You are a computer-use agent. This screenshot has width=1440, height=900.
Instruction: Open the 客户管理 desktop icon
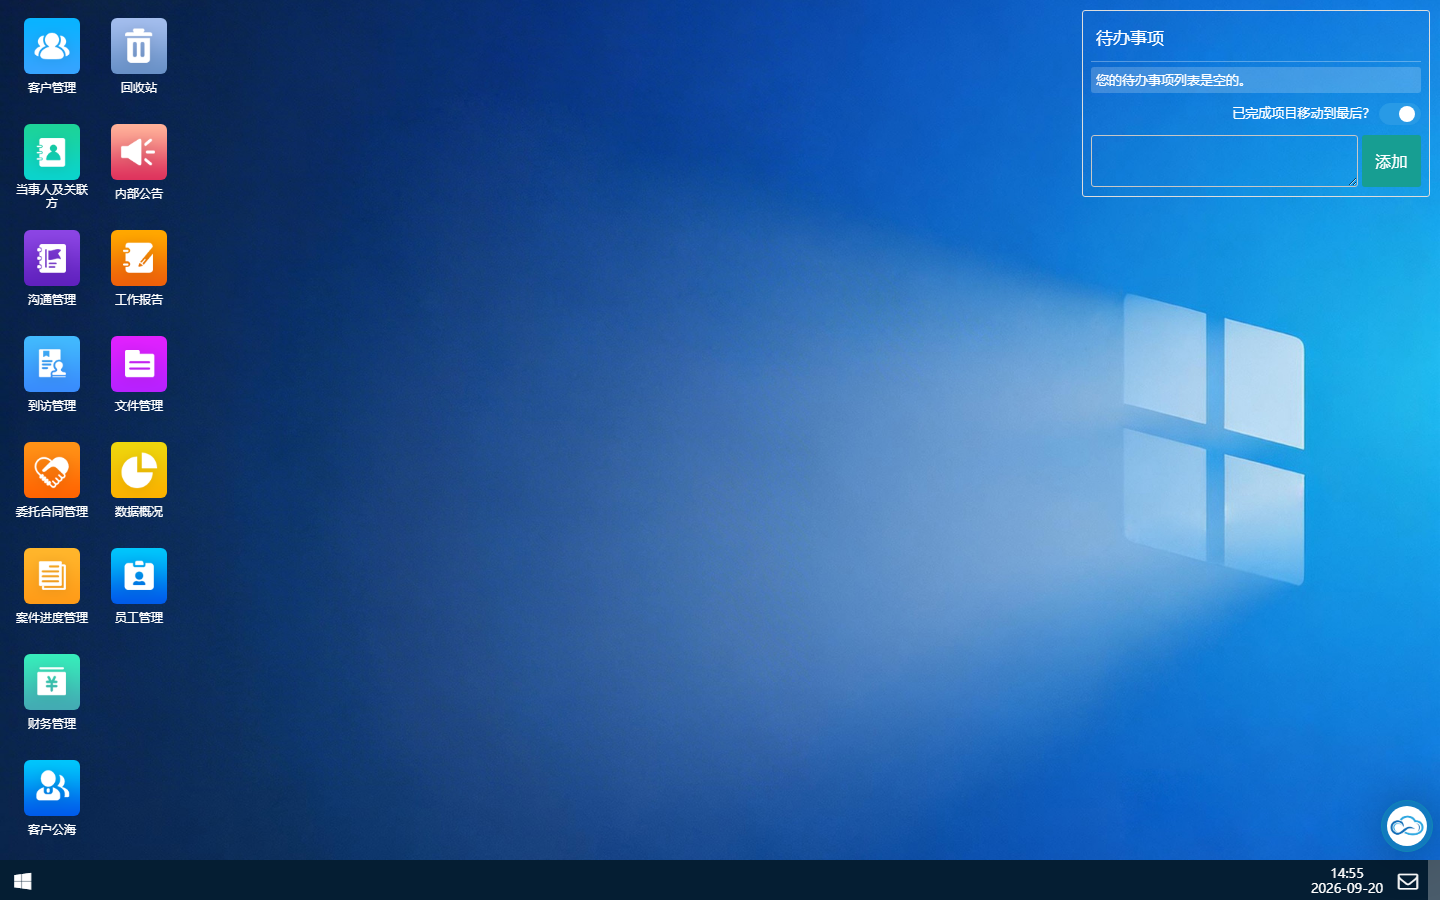(x=52, y=46)
